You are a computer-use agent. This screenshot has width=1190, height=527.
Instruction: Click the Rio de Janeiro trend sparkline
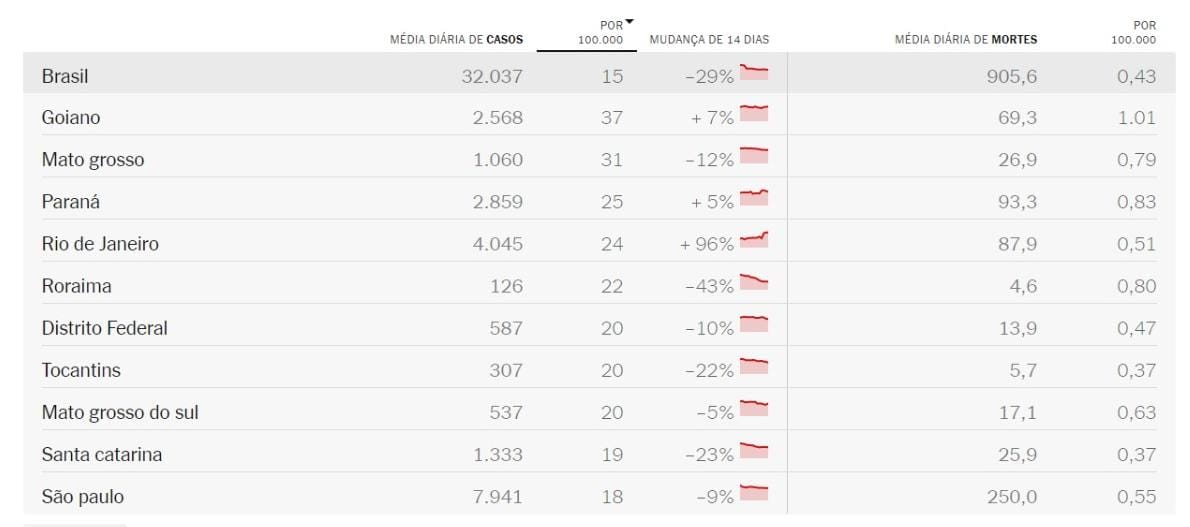pos(754,240)
